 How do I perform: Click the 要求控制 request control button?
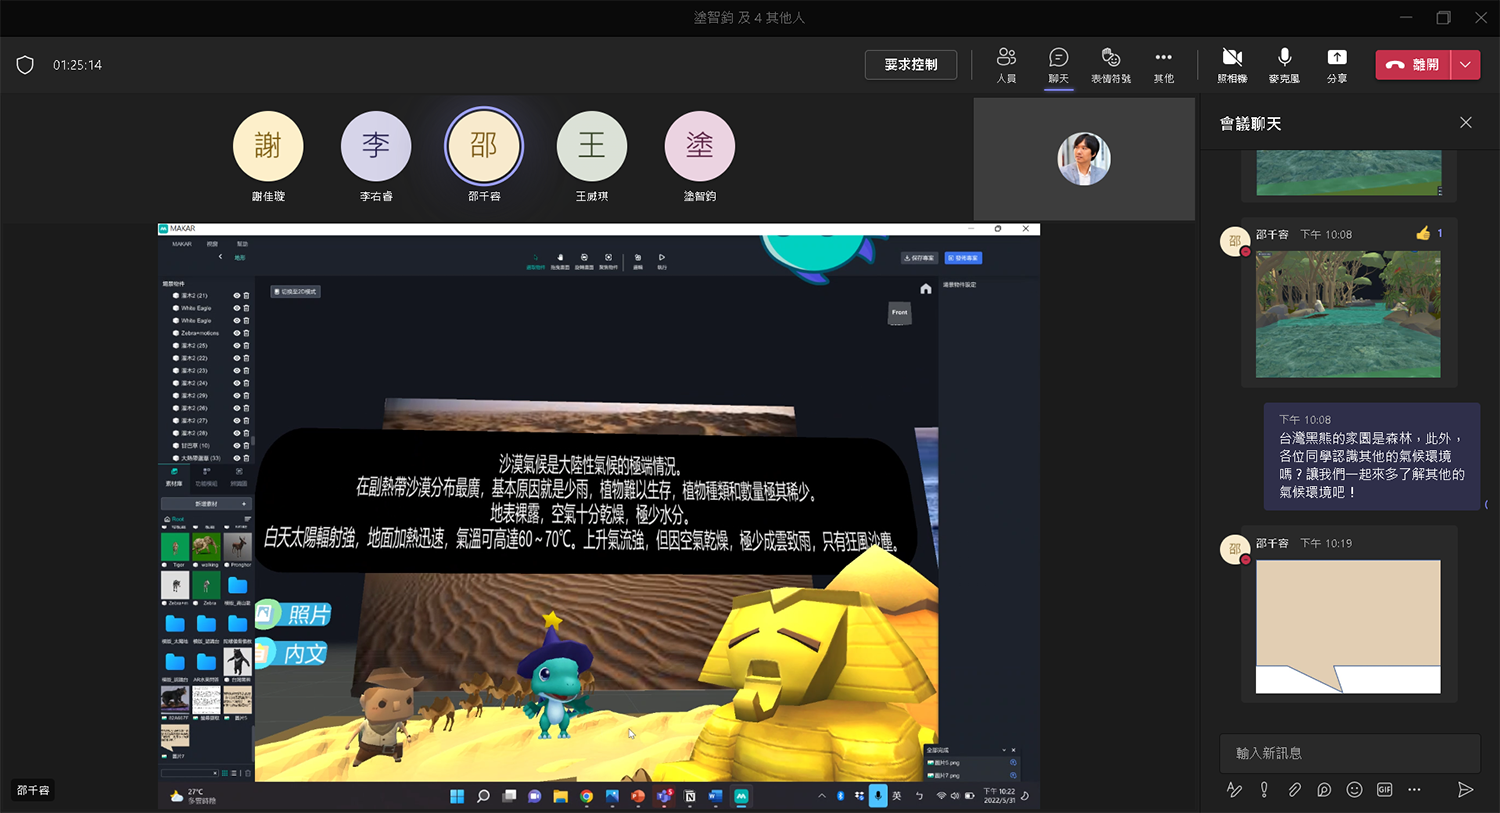pyautogui.click(x=910, y=65)
